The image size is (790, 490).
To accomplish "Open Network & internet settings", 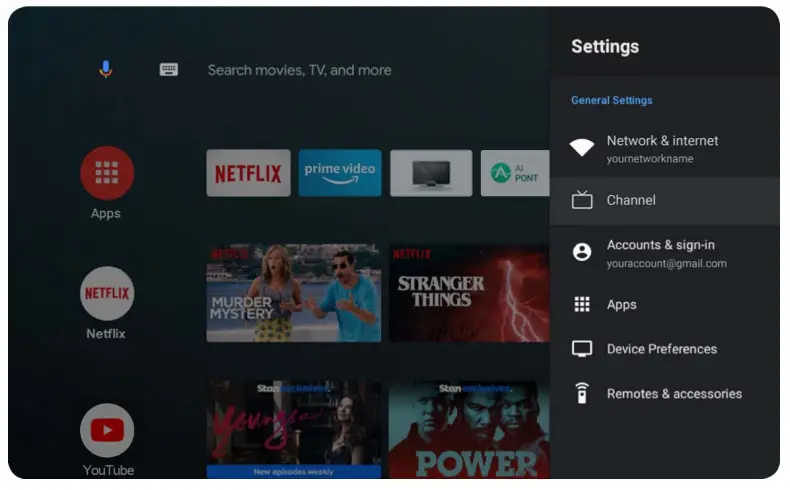I will (x=665, y=149).
